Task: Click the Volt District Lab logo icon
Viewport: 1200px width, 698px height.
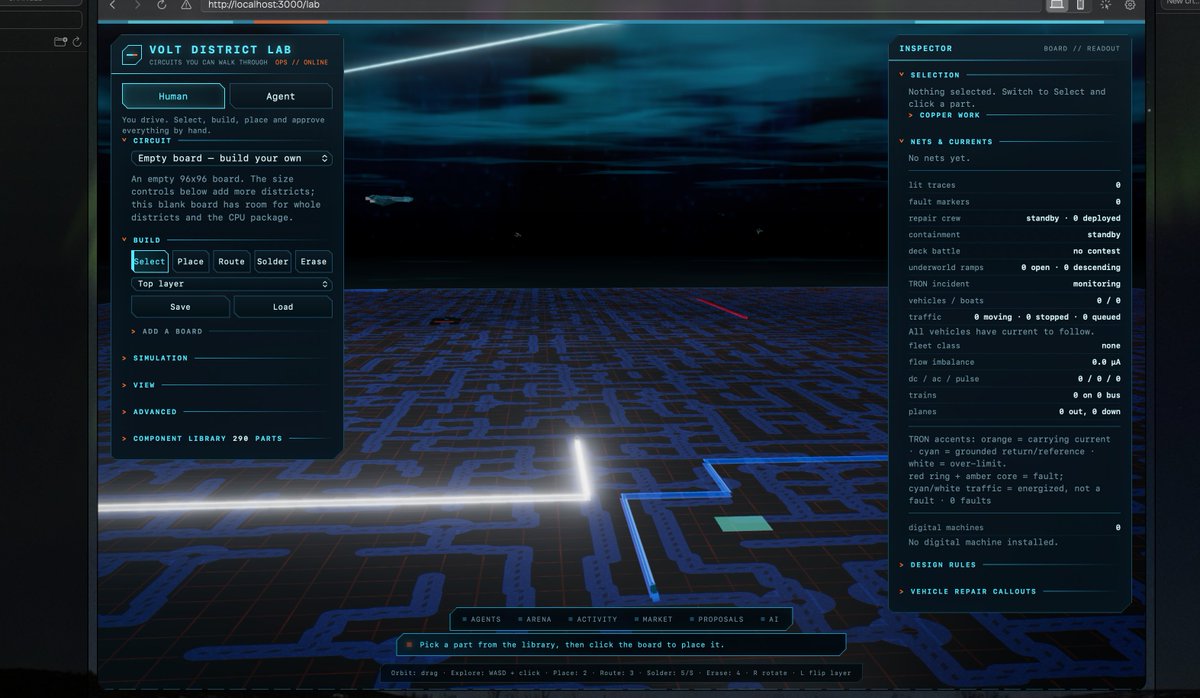Action: [132, 55]
